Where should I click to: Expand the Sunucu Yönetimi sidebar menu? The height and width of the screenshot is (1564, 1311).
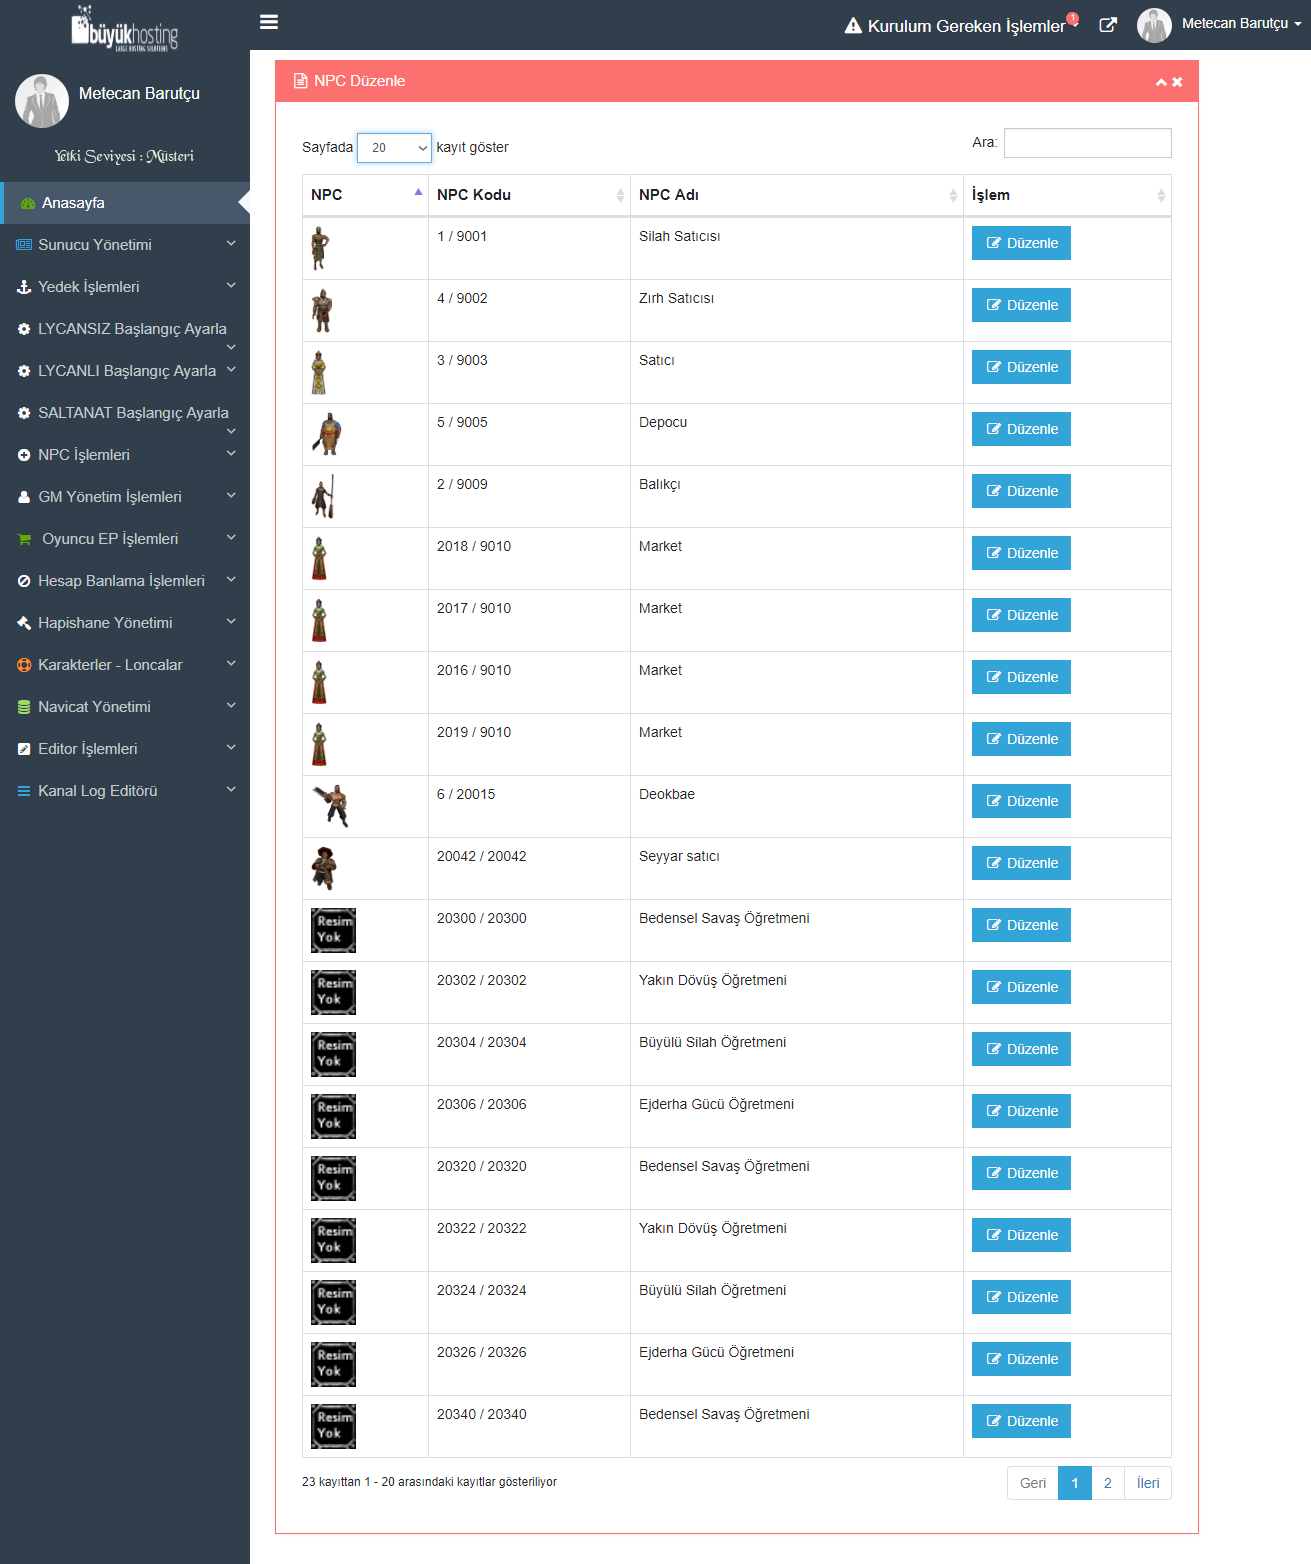125,245
